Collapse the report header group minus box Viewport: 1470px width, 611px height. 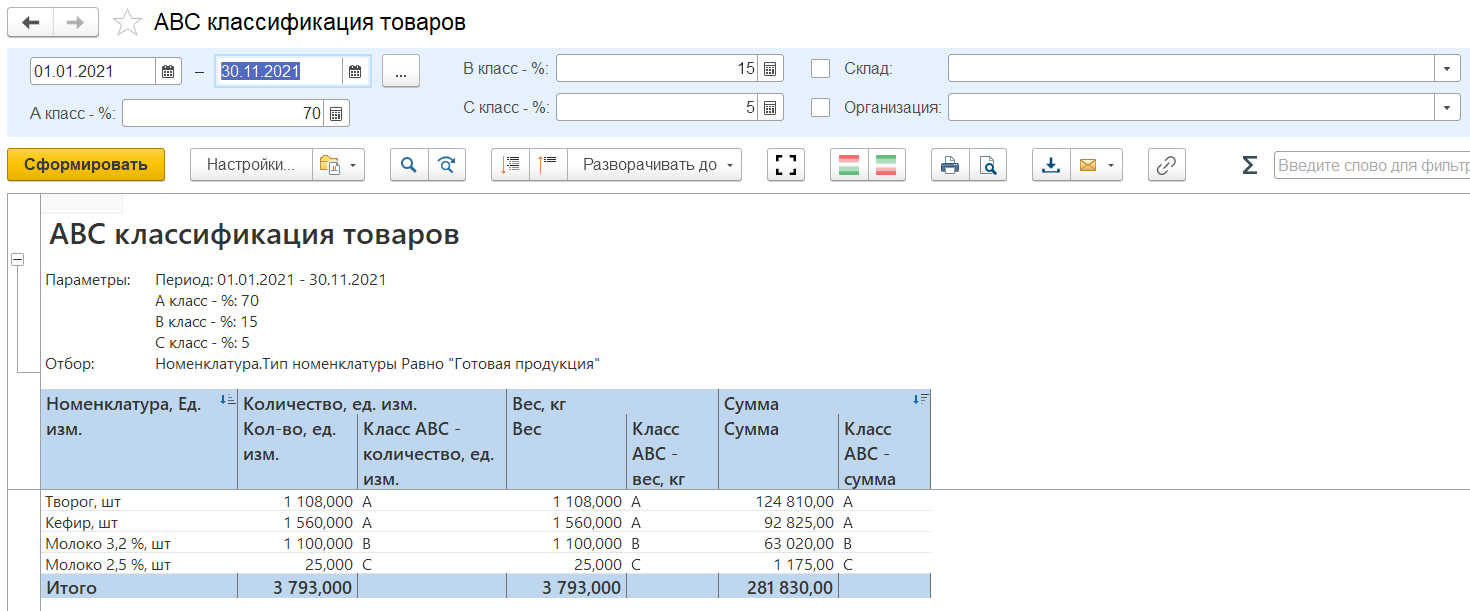coord(17,259)
